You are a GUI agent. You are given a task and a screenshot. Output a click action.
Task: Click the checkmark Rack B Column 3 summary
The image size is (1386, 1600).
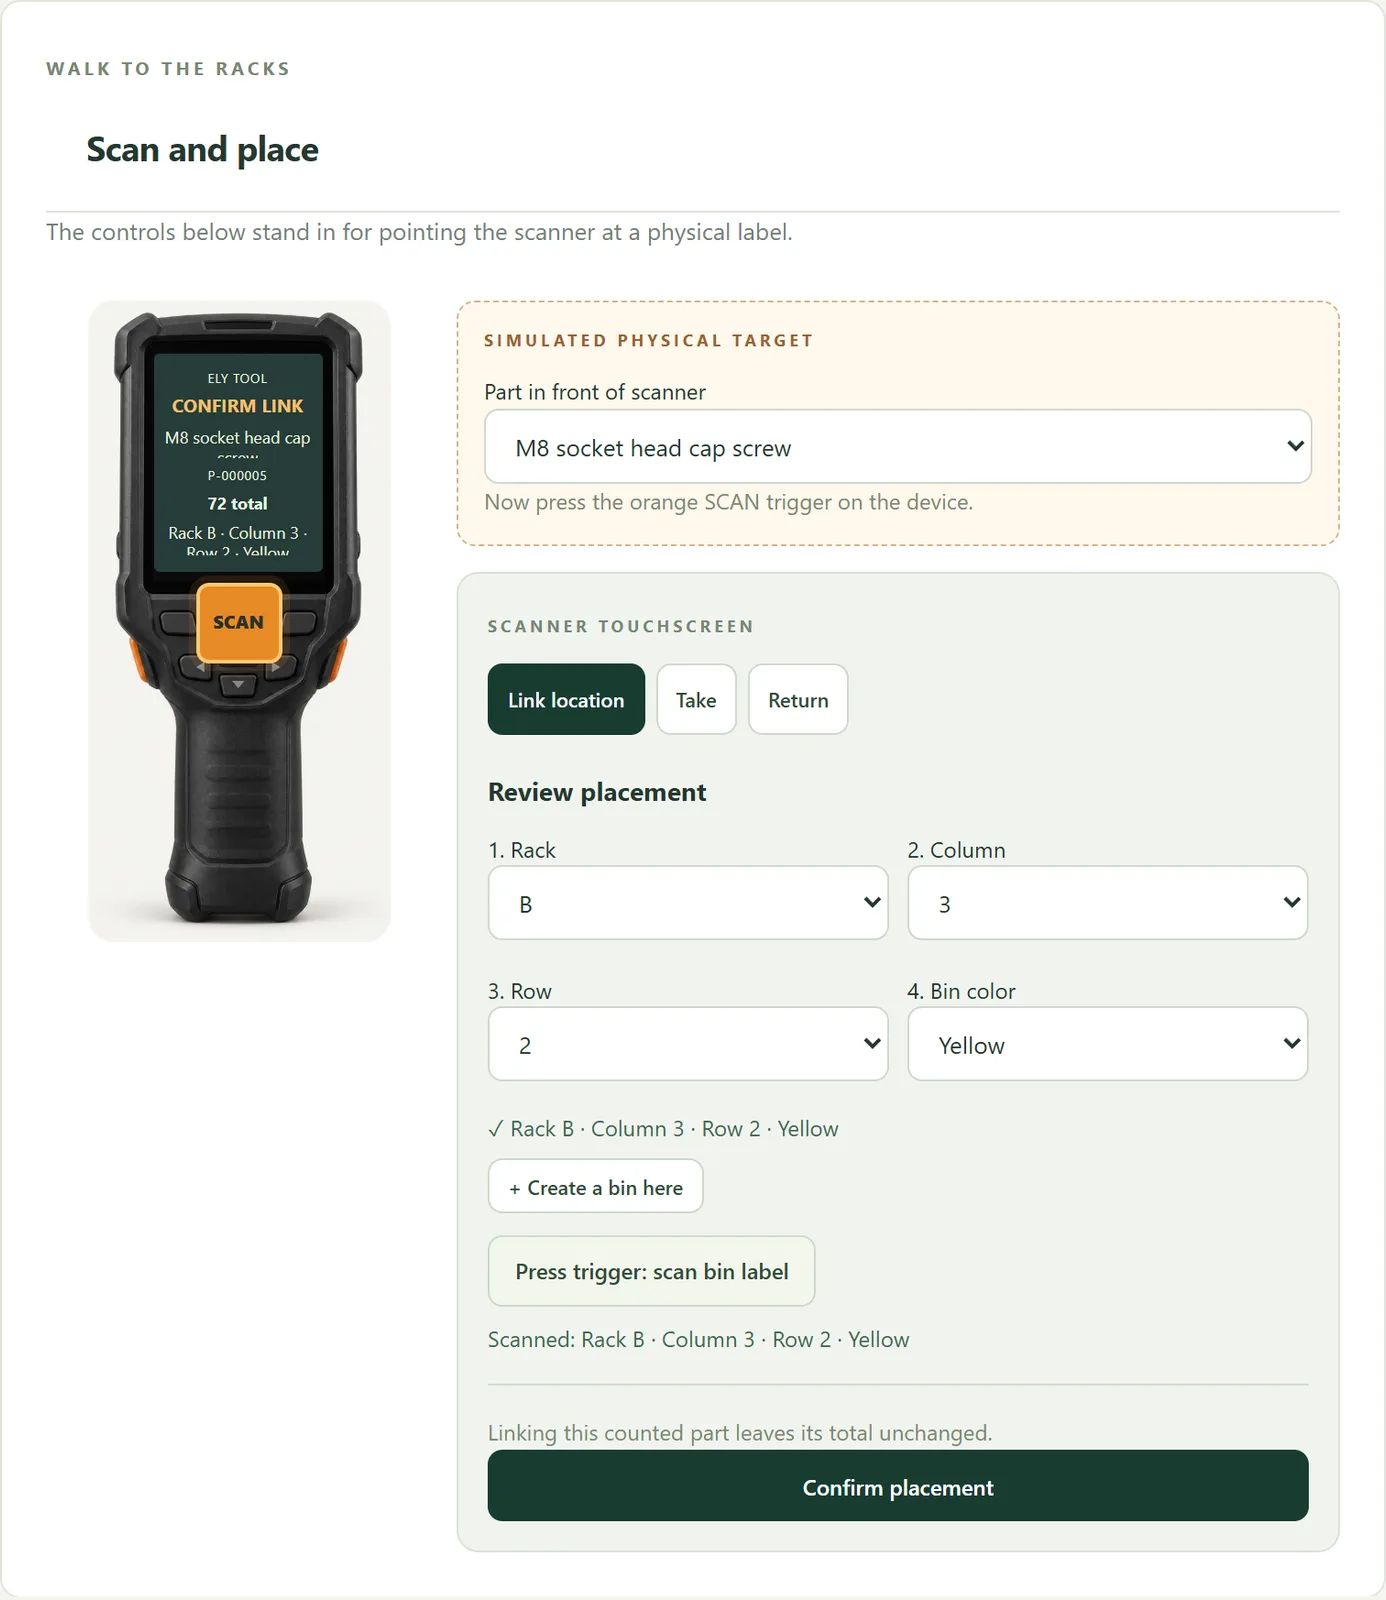[664, 1129]
